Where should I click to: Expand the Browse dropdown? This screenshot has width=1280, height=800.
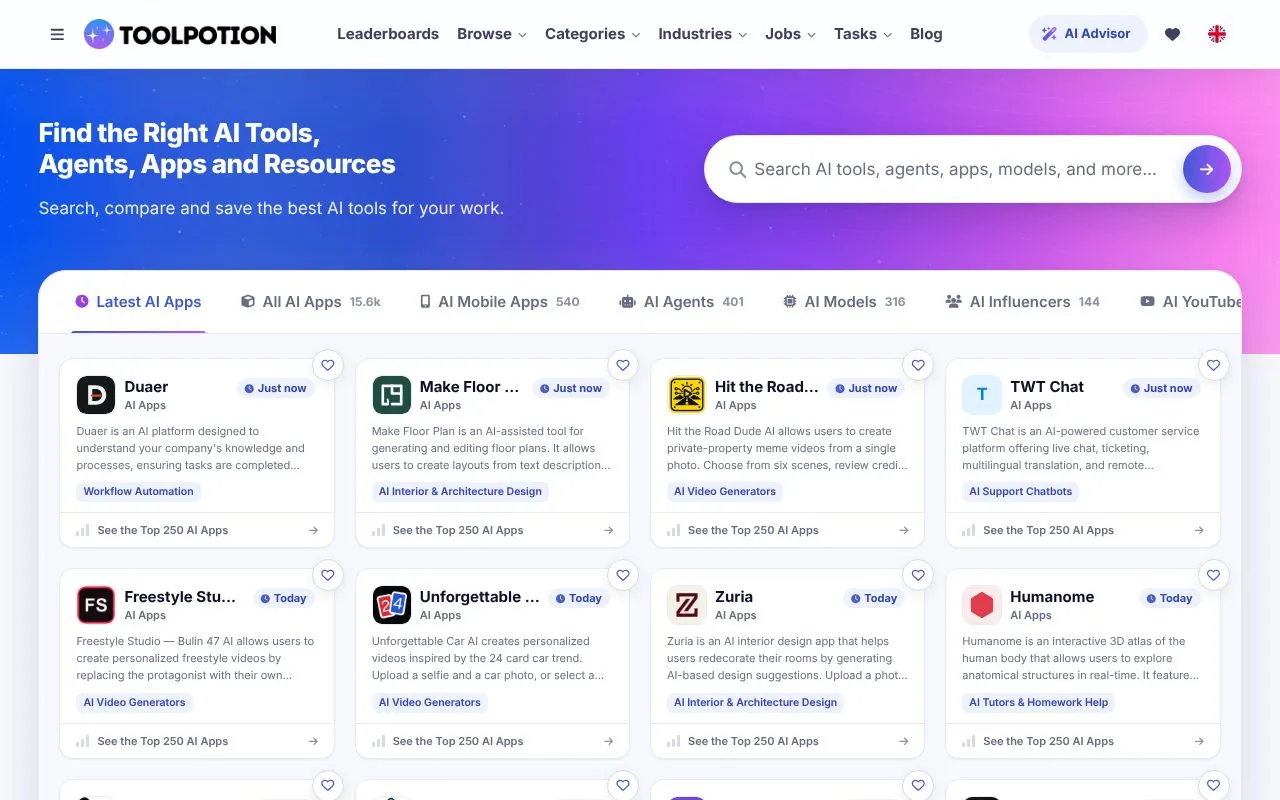[492, 34]
